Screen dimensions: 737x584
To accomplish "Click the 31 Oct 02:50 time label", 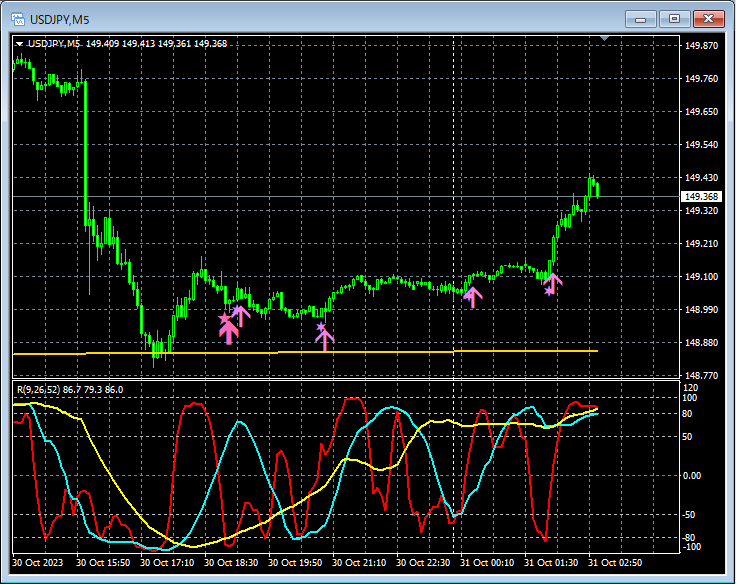I will [x=615, y=563].
